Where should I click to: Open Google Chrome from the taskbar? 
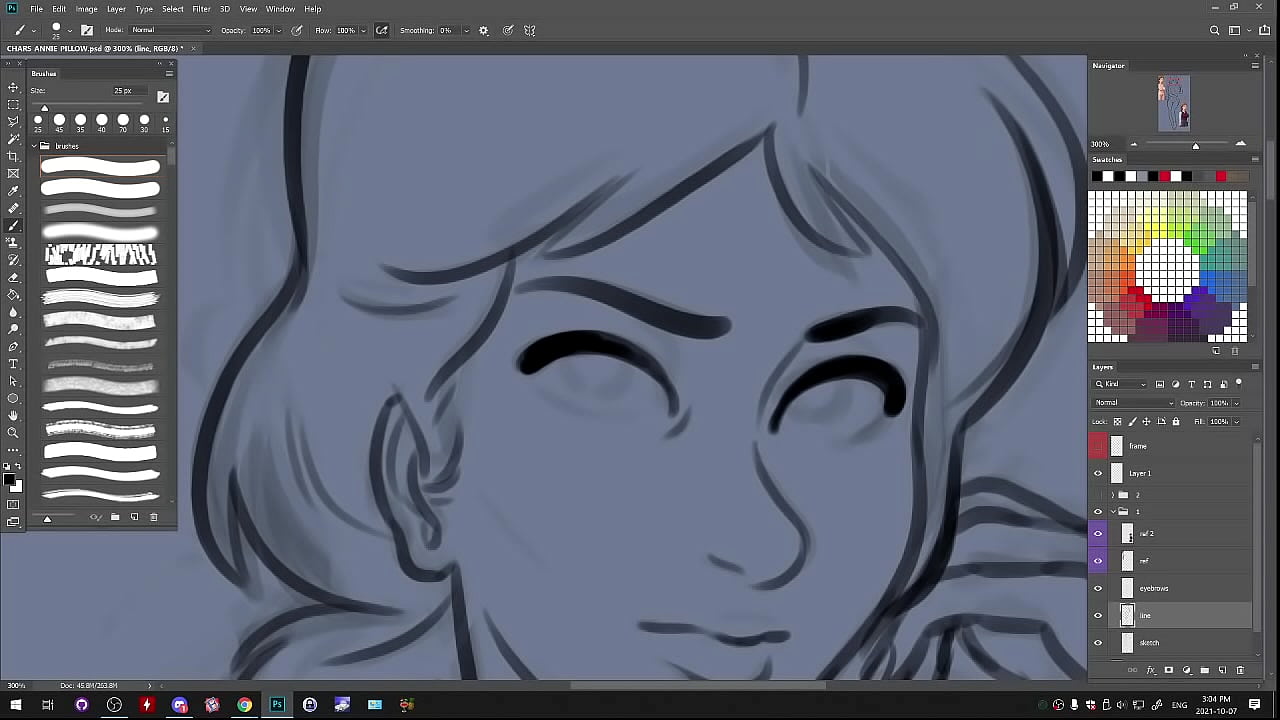(244, 705)
